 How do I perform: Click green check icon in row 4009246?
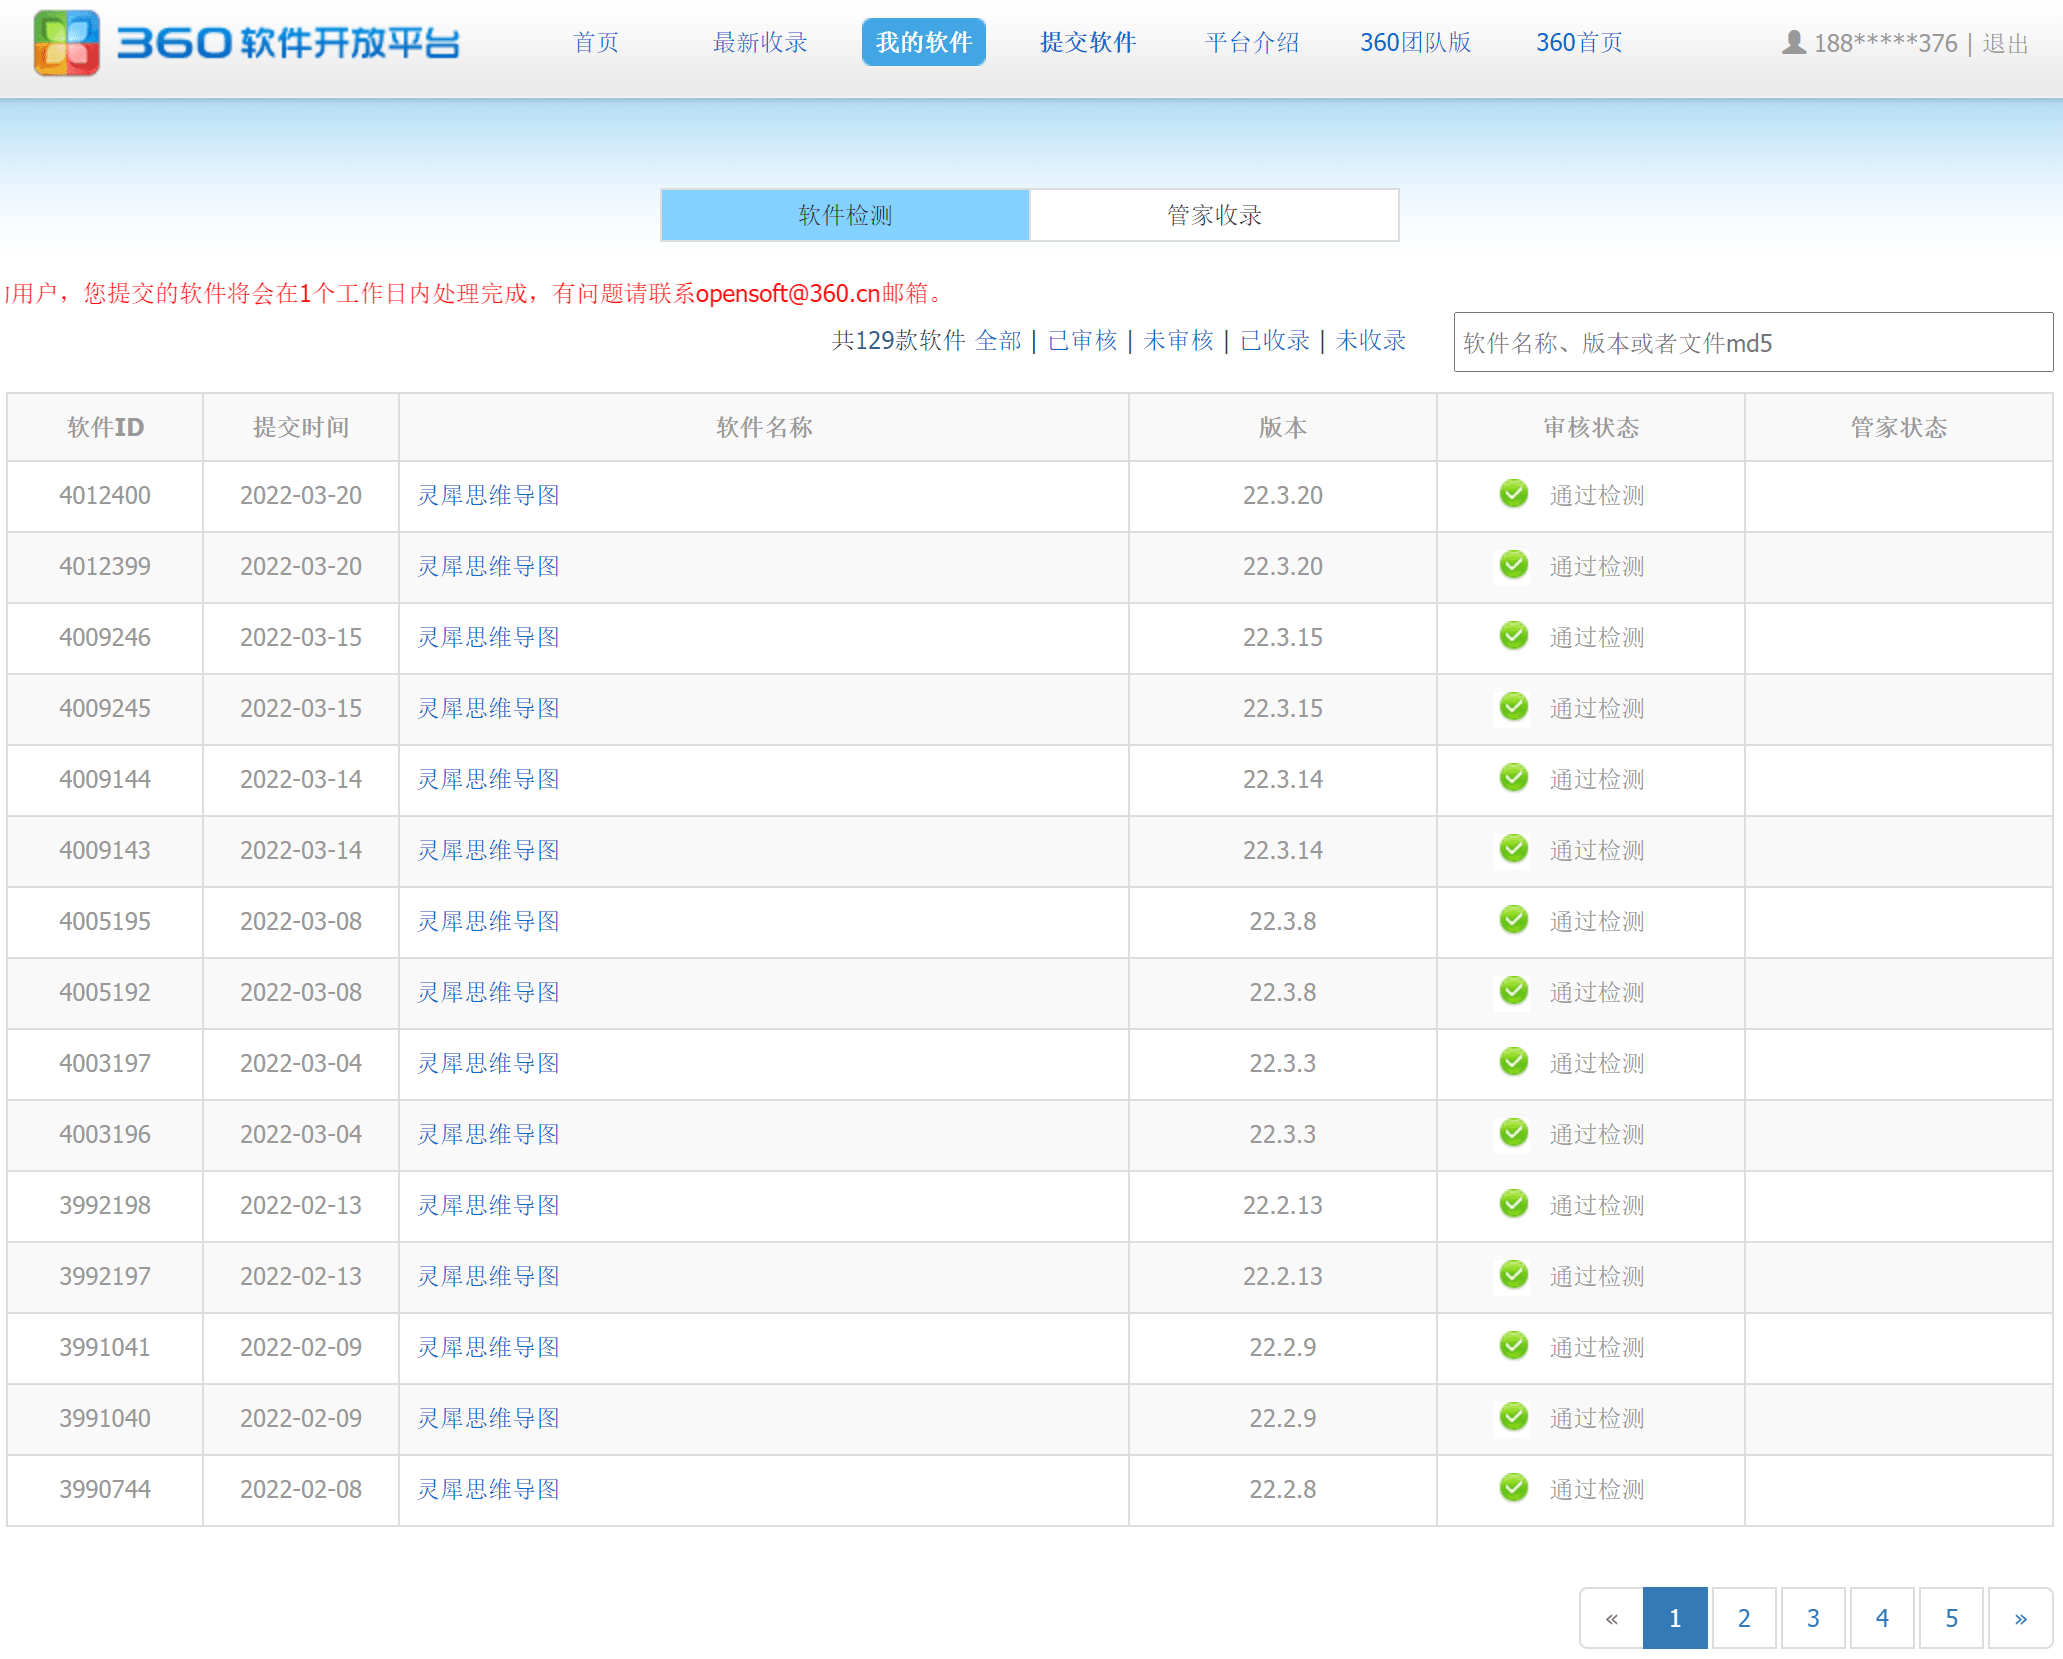1514,636
